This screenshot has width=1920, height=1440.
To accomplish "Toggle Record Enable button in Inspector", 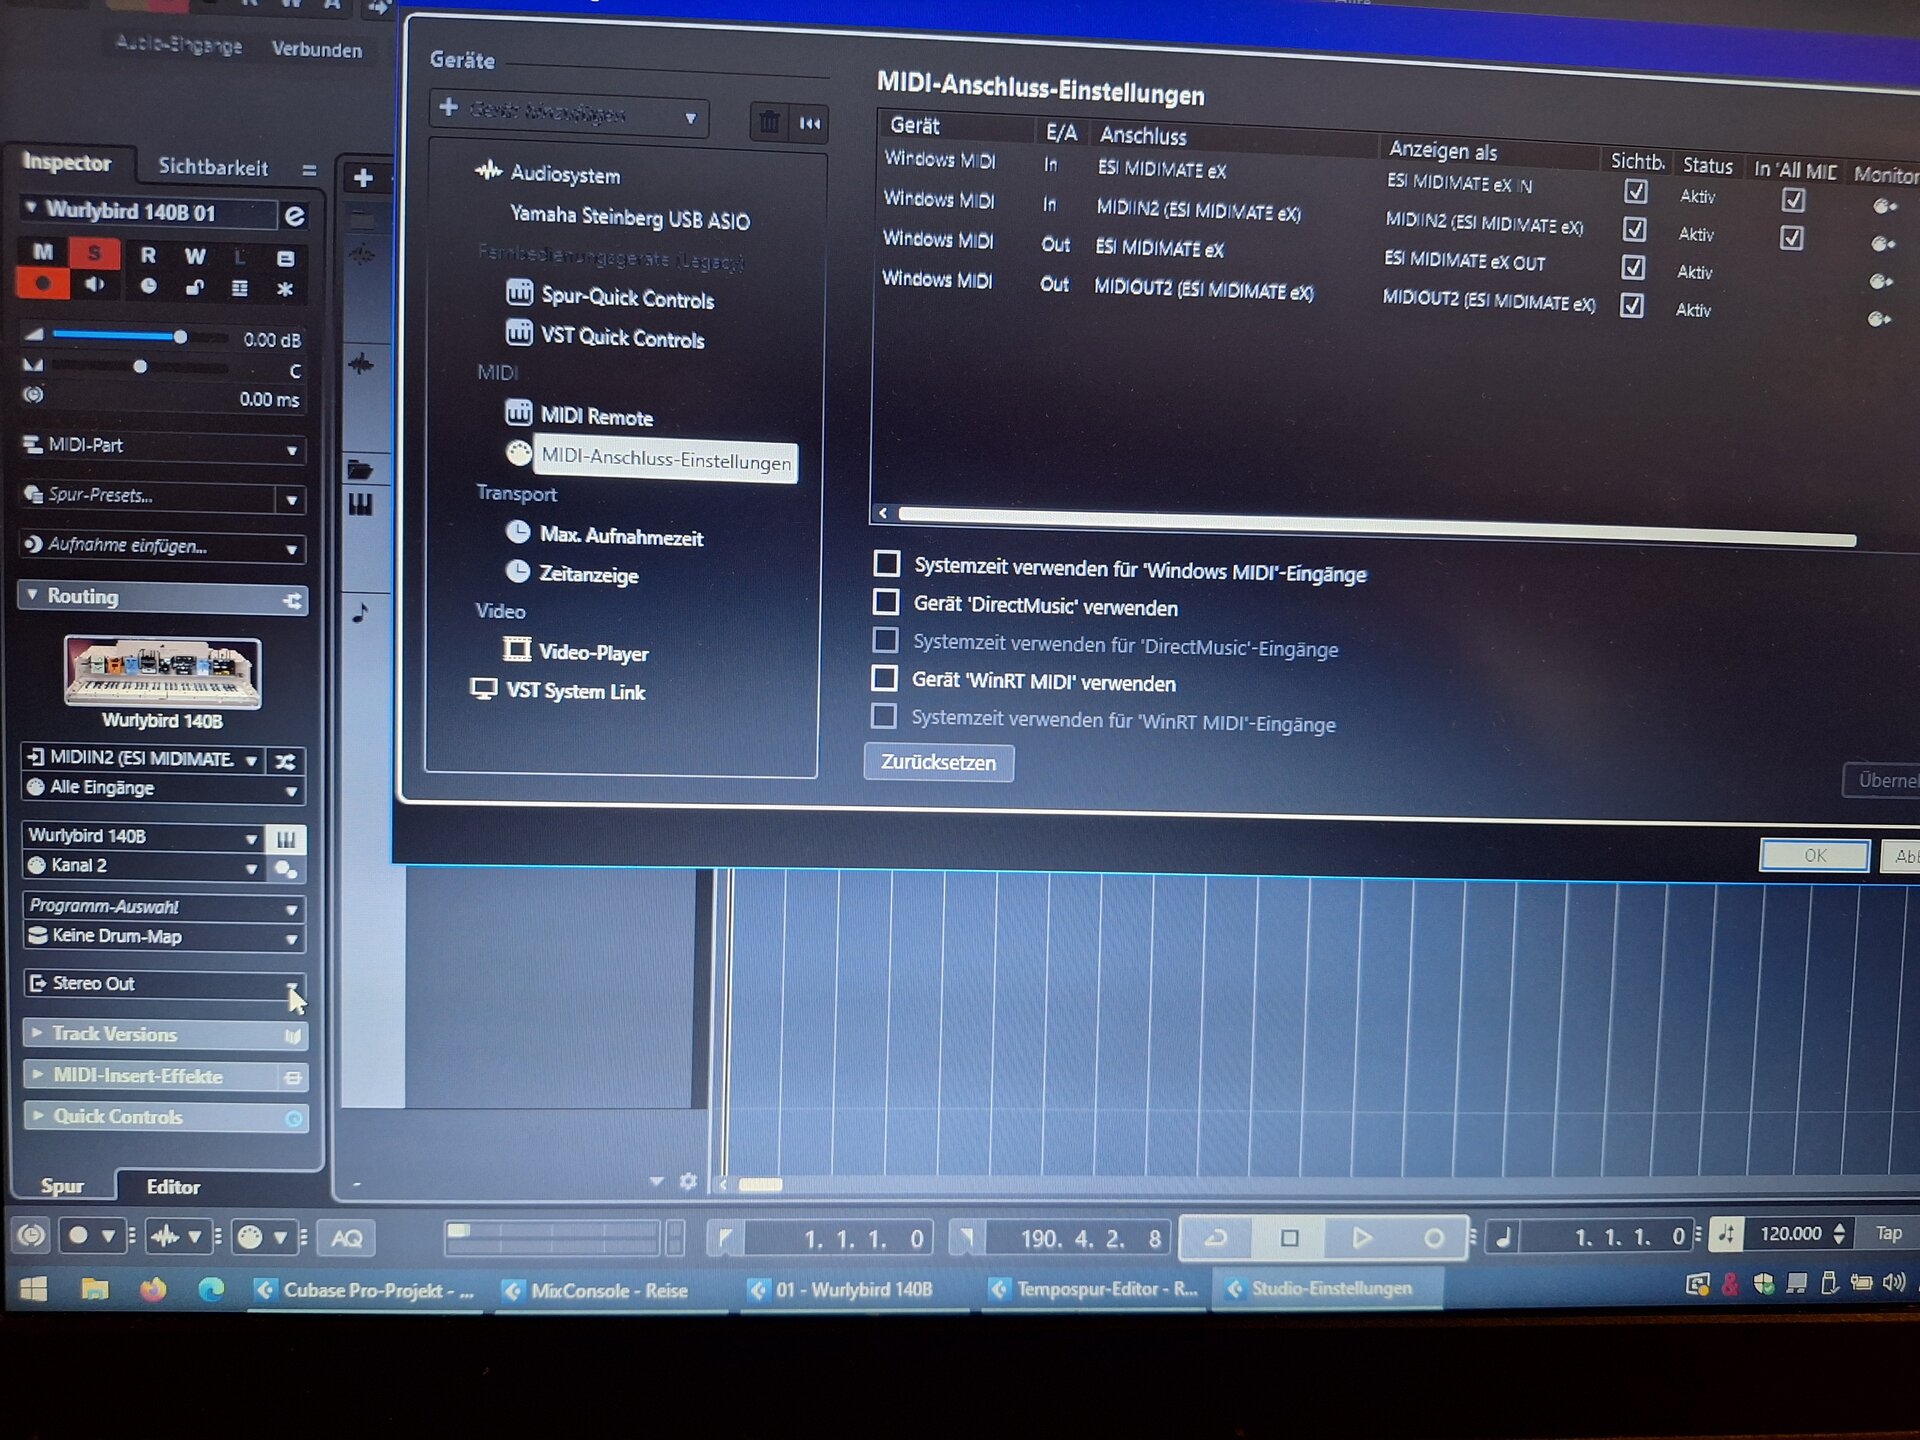I will pos(43,284).
